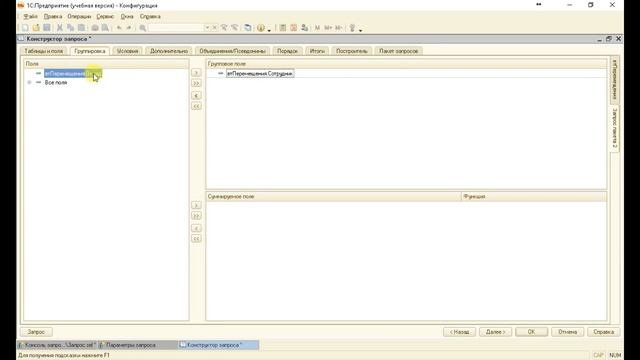The height and width of the screenshot is (360, 640).
Task: Add all to group fields with >> button
Action: (196, 83)
